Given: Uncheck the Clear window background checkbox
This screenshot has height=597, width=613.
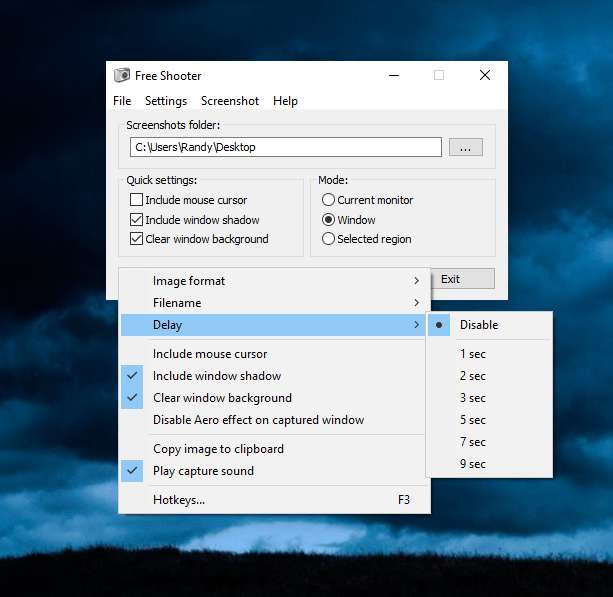Looking at the screenshot, I should 136,238.
